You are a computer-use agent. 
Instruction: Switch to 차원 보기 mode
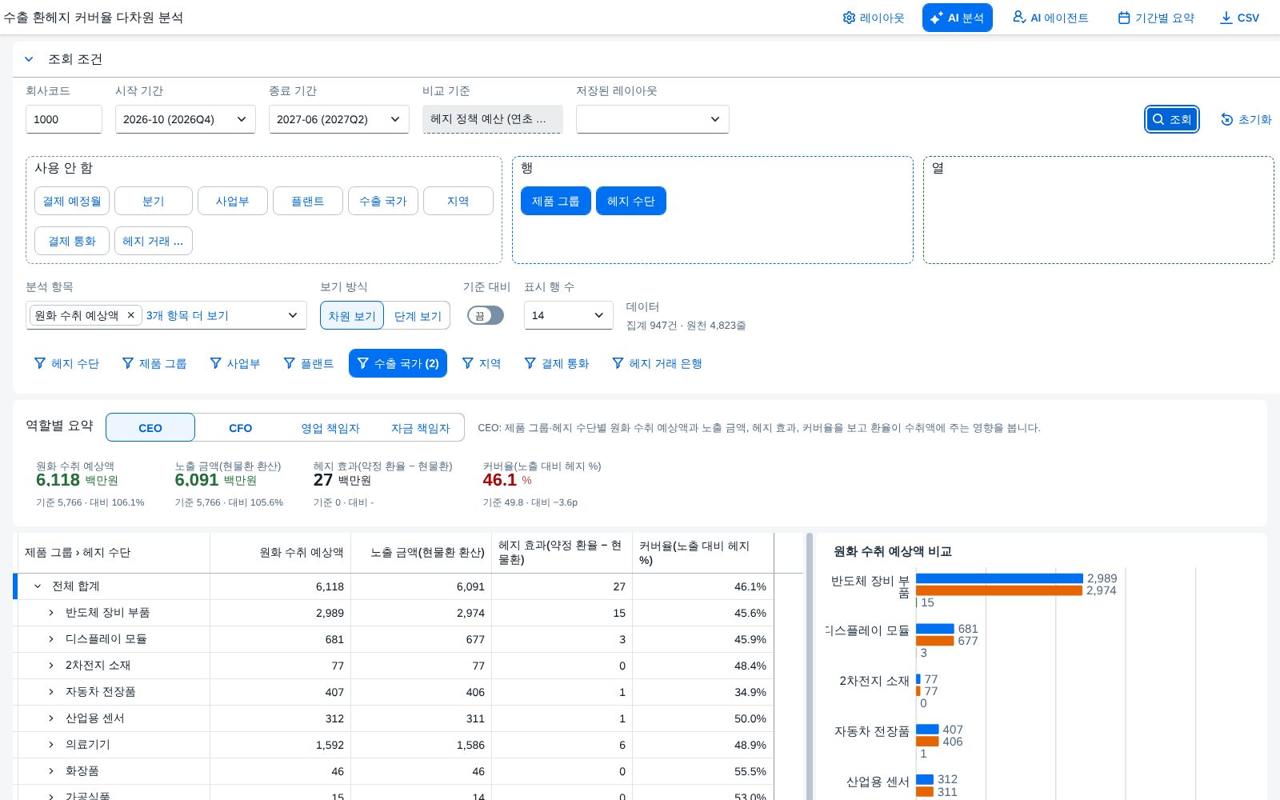352,316
